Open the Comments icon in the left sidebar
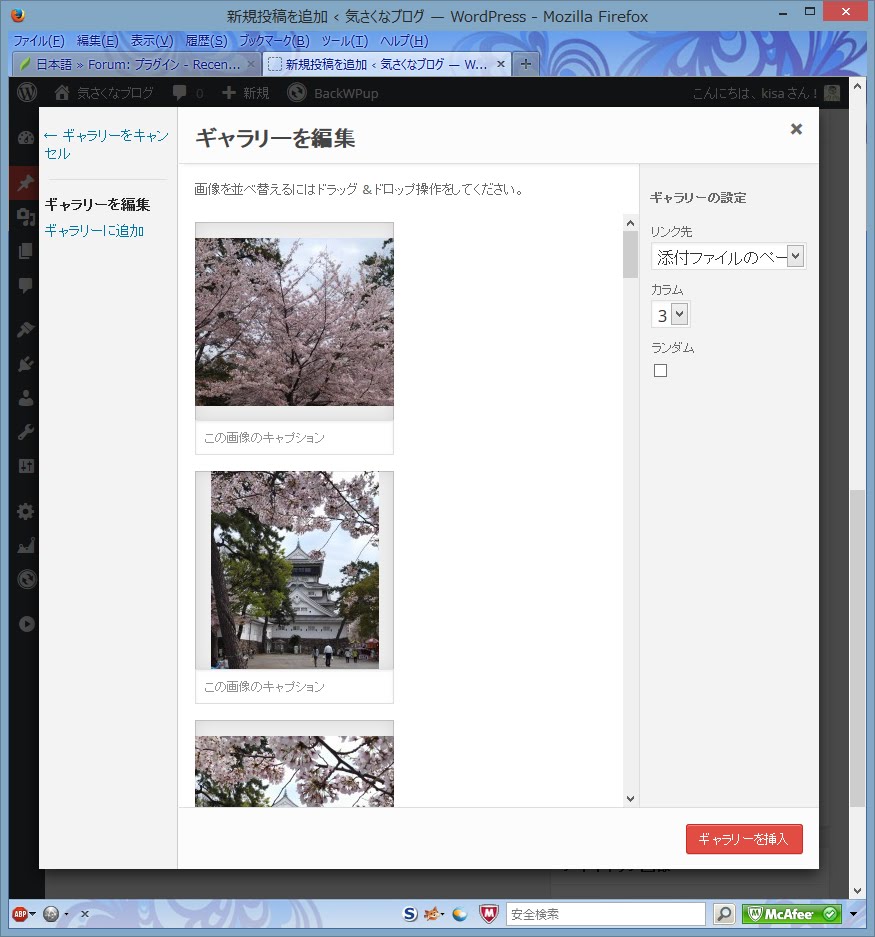Screen dimensions: 875x937 [x=26, y=285]
